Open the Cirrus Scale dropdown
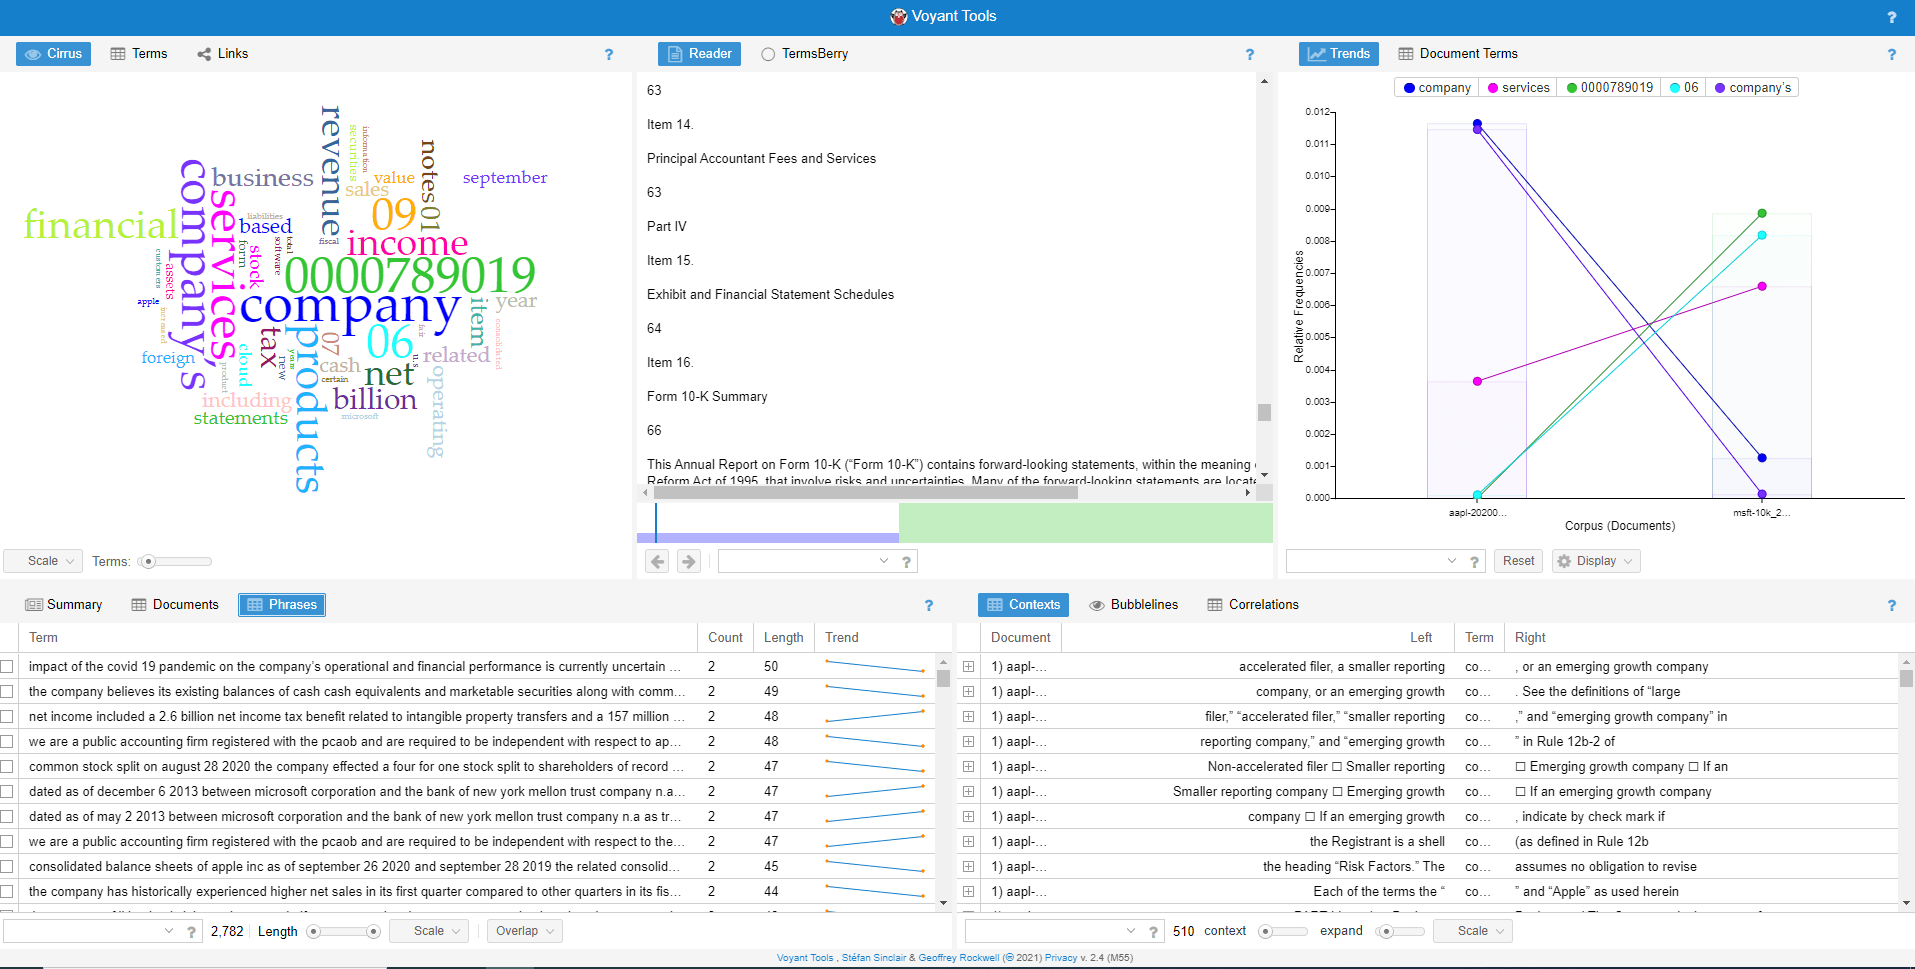1915x969 pixels. 43,561
